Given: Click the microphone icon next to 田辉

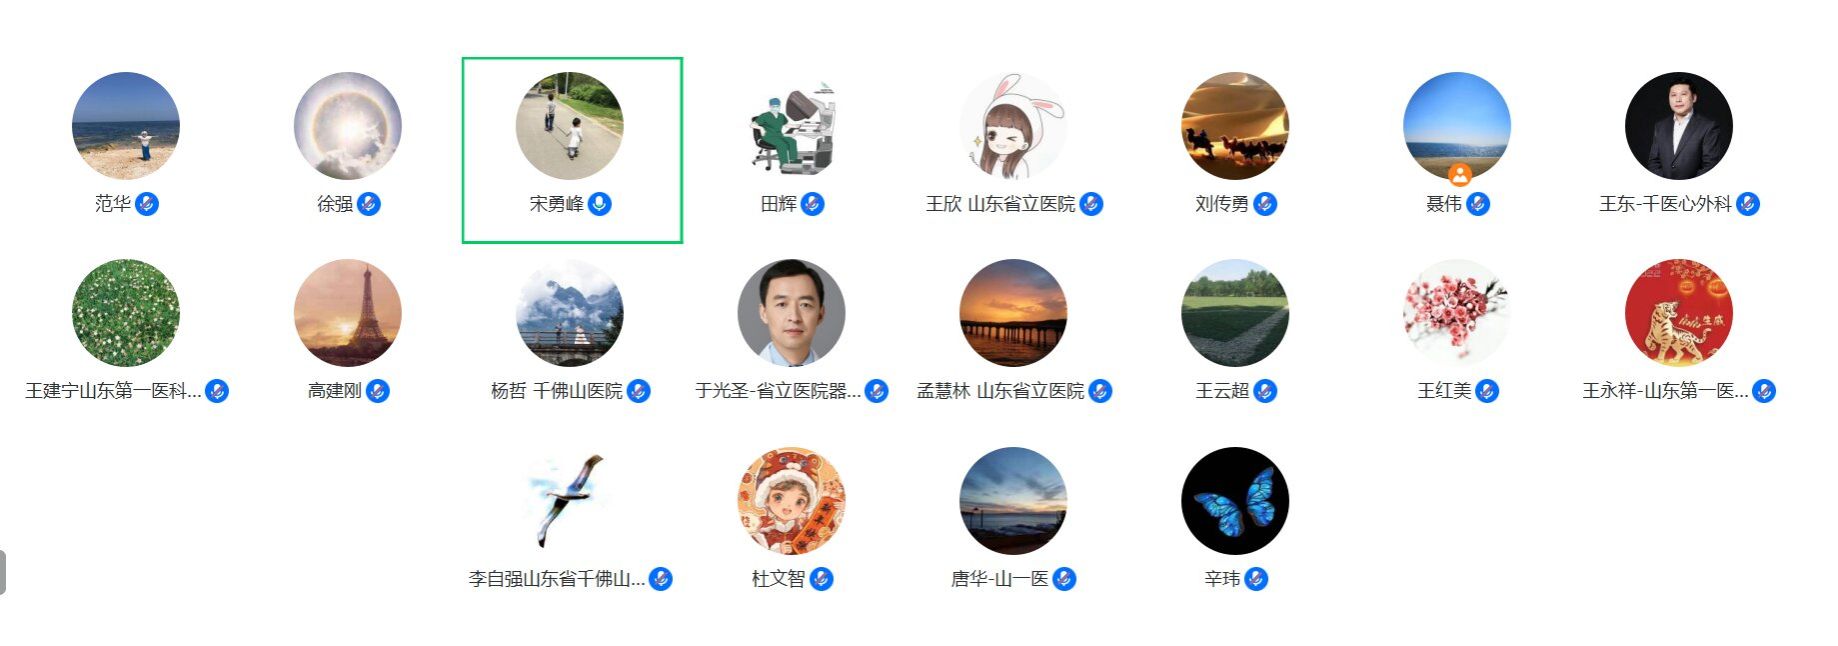Looking at the screenshot, I should coord(813,204).
